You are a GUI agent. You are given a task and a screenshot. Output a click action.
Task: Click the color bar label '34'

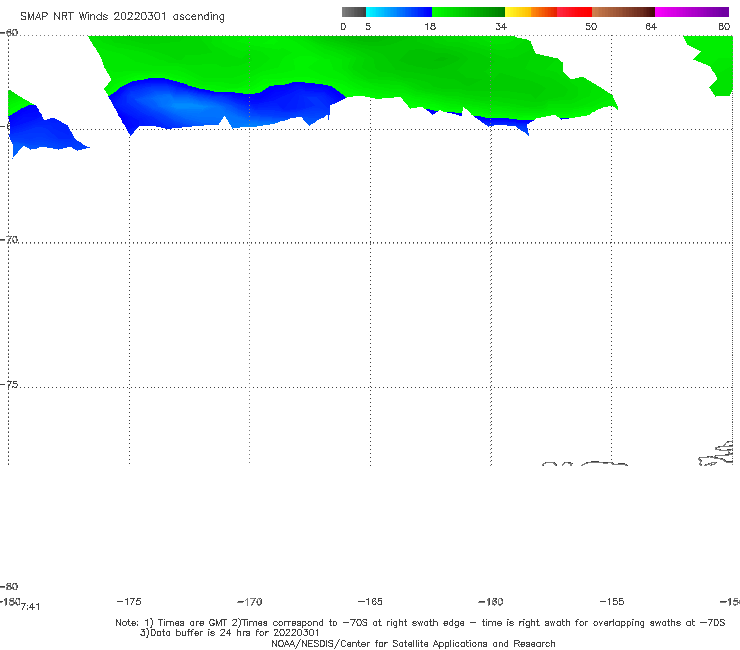coord(501,27)
